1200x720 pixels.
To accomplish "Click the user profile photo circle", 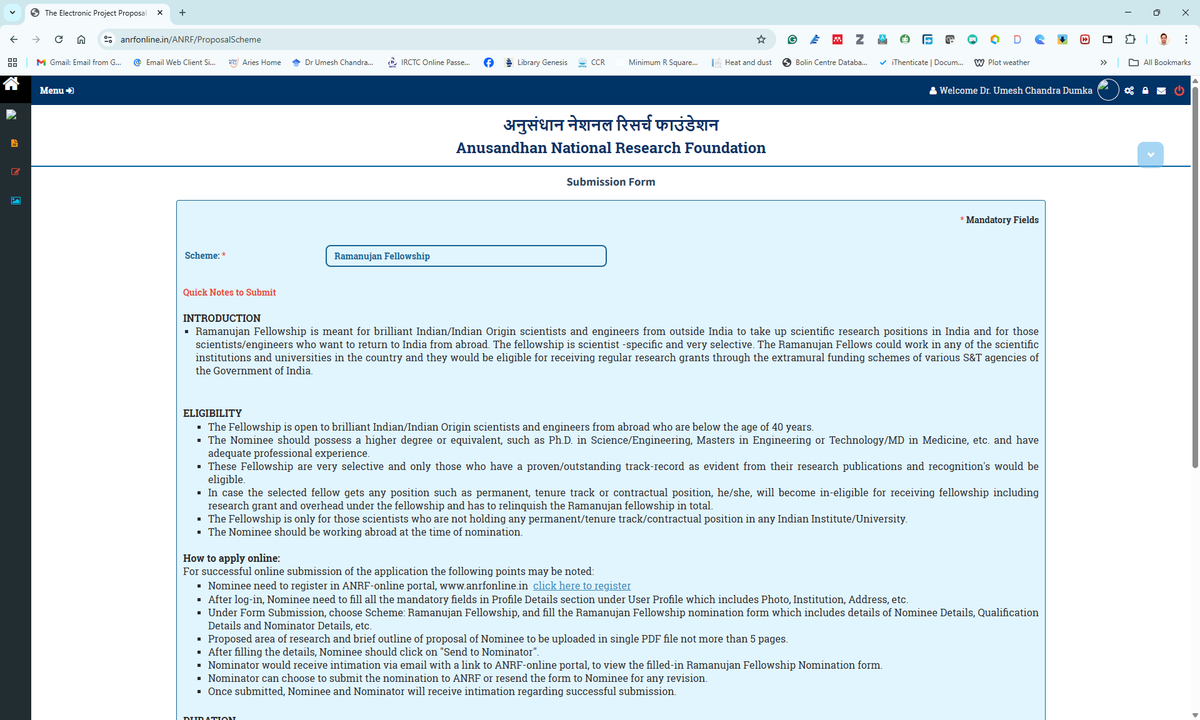I will 1108,90.
